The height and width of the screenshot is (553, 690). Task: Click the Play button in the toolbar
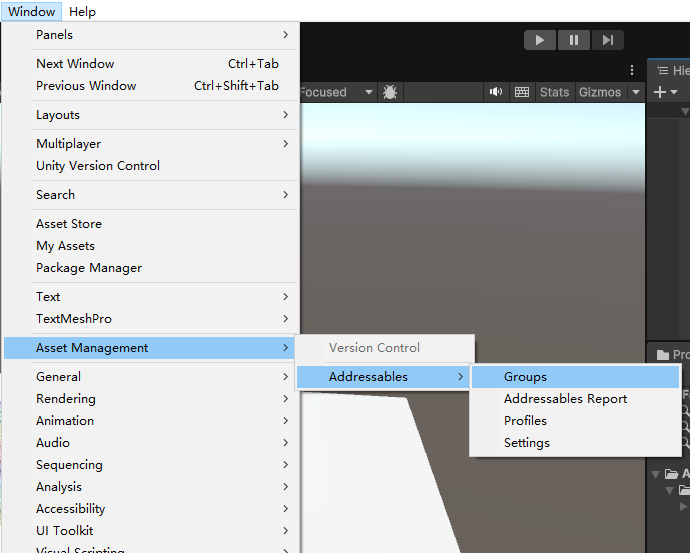540,40
